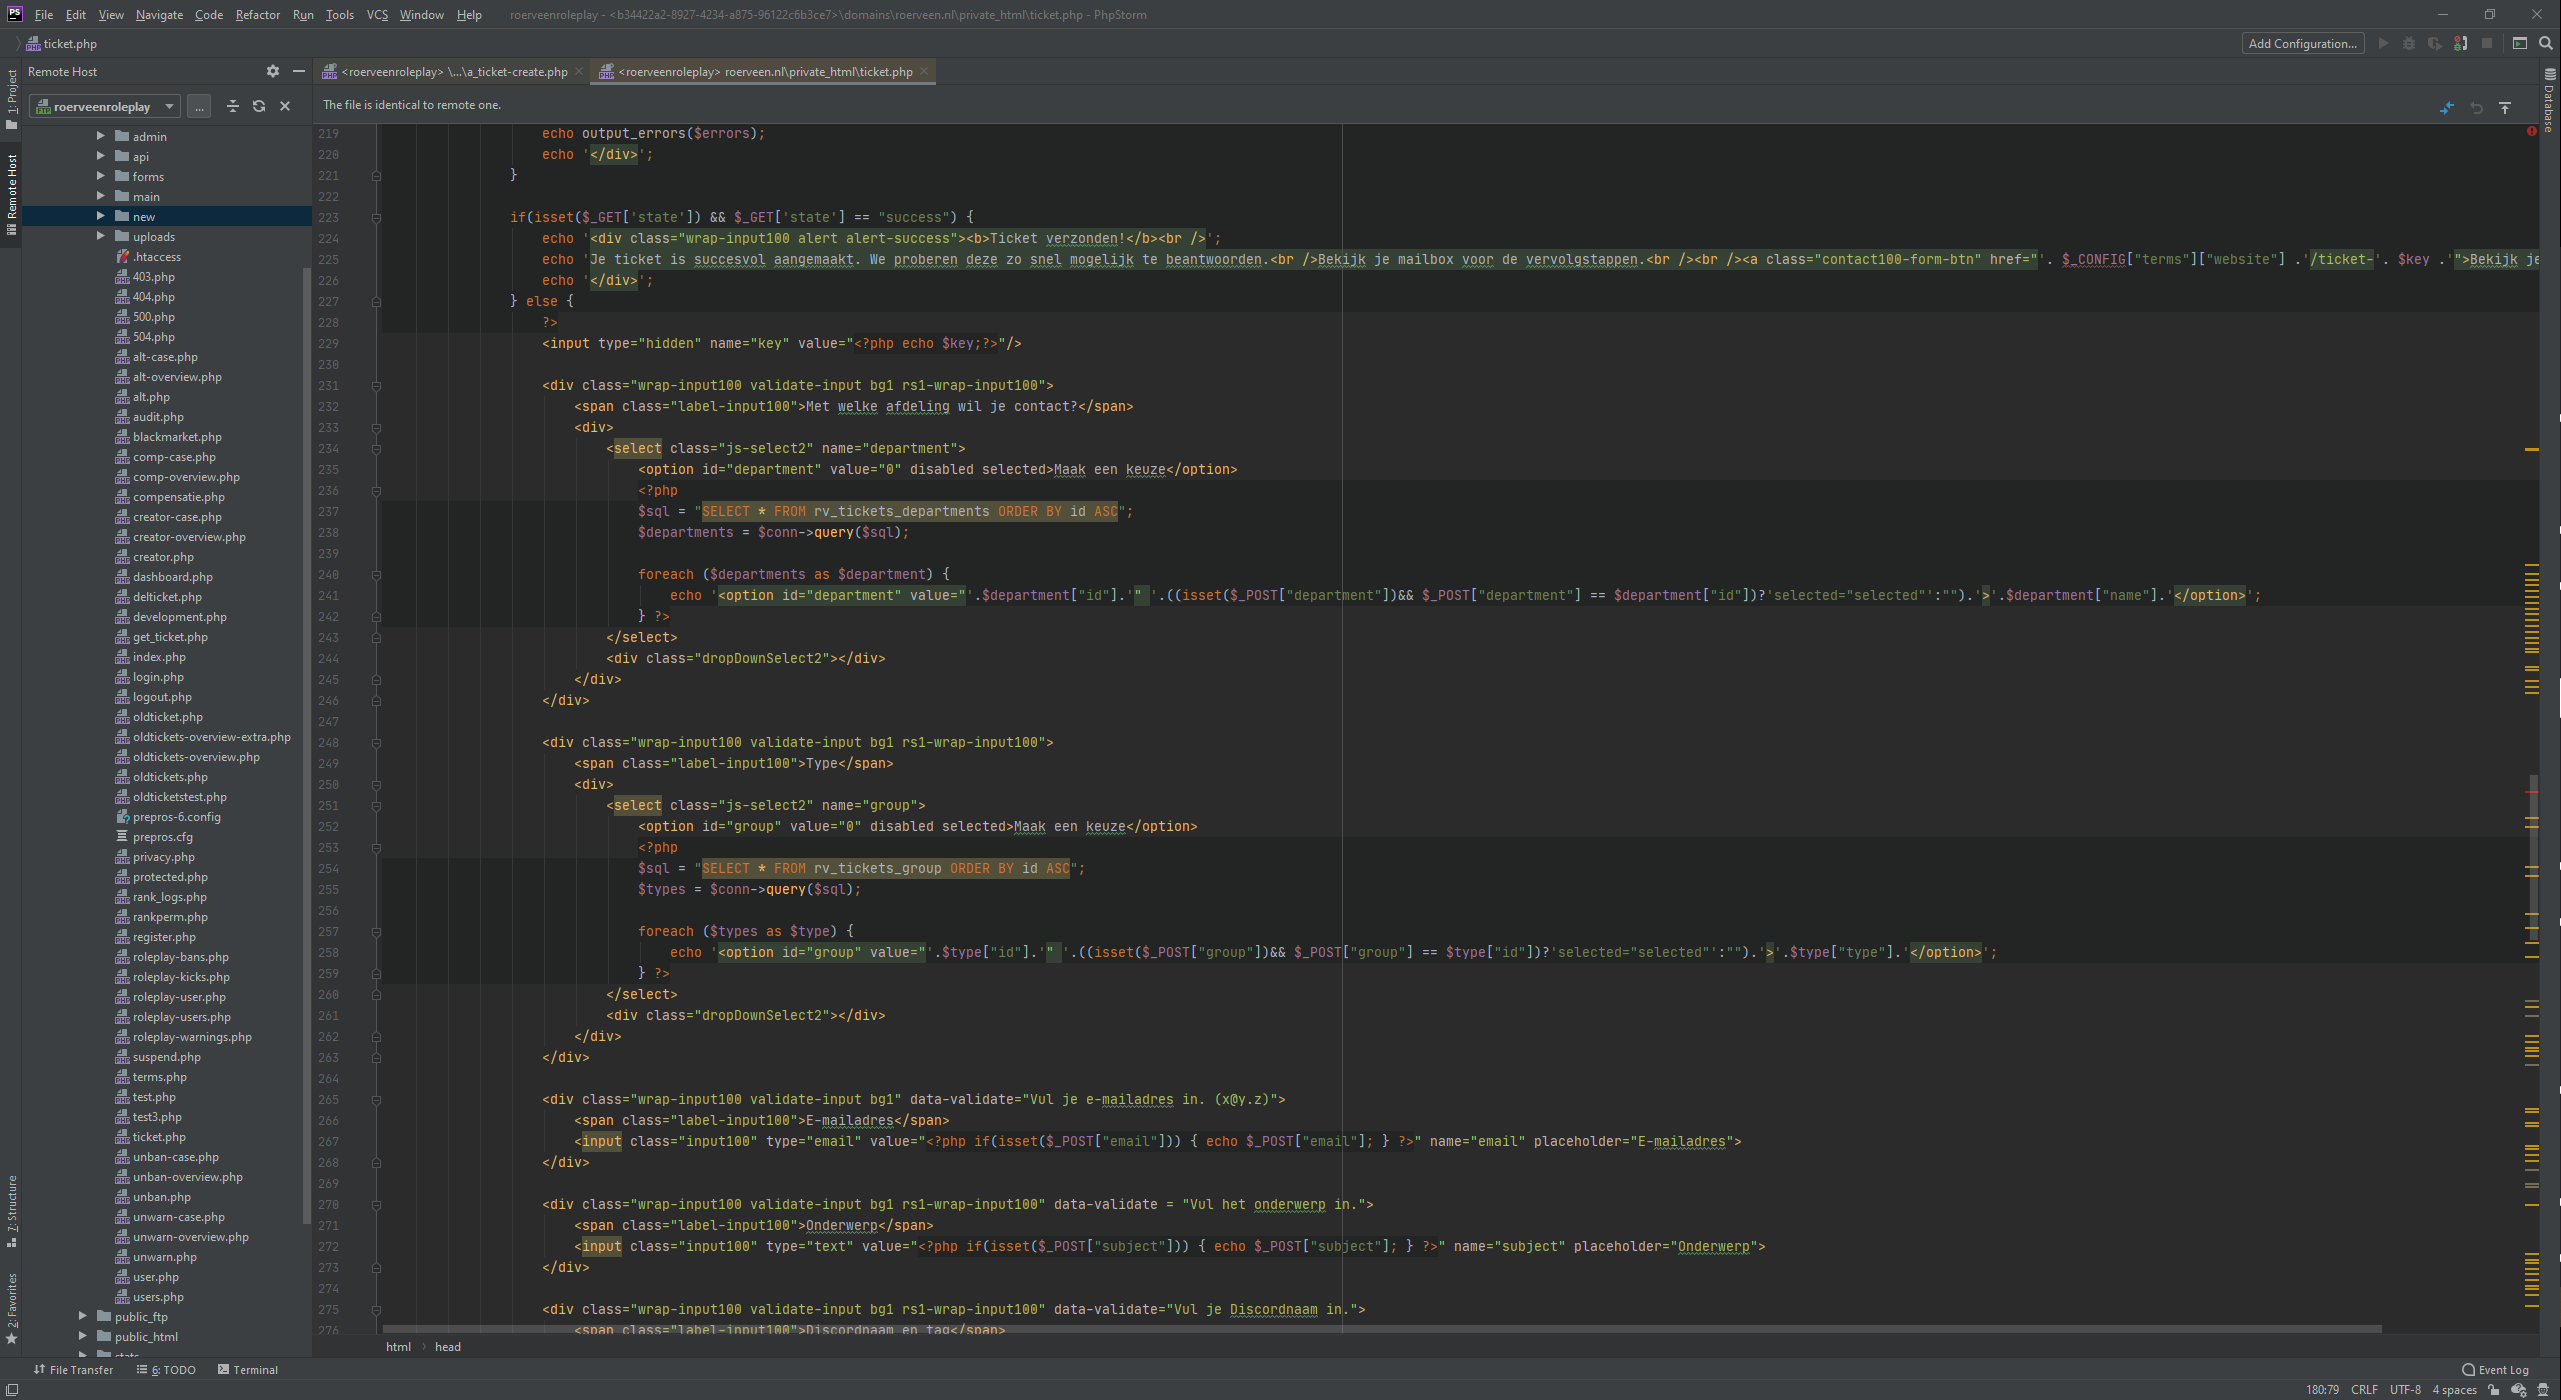
Task: Refresh the Remote Host file tree
Action: point(259,106)
